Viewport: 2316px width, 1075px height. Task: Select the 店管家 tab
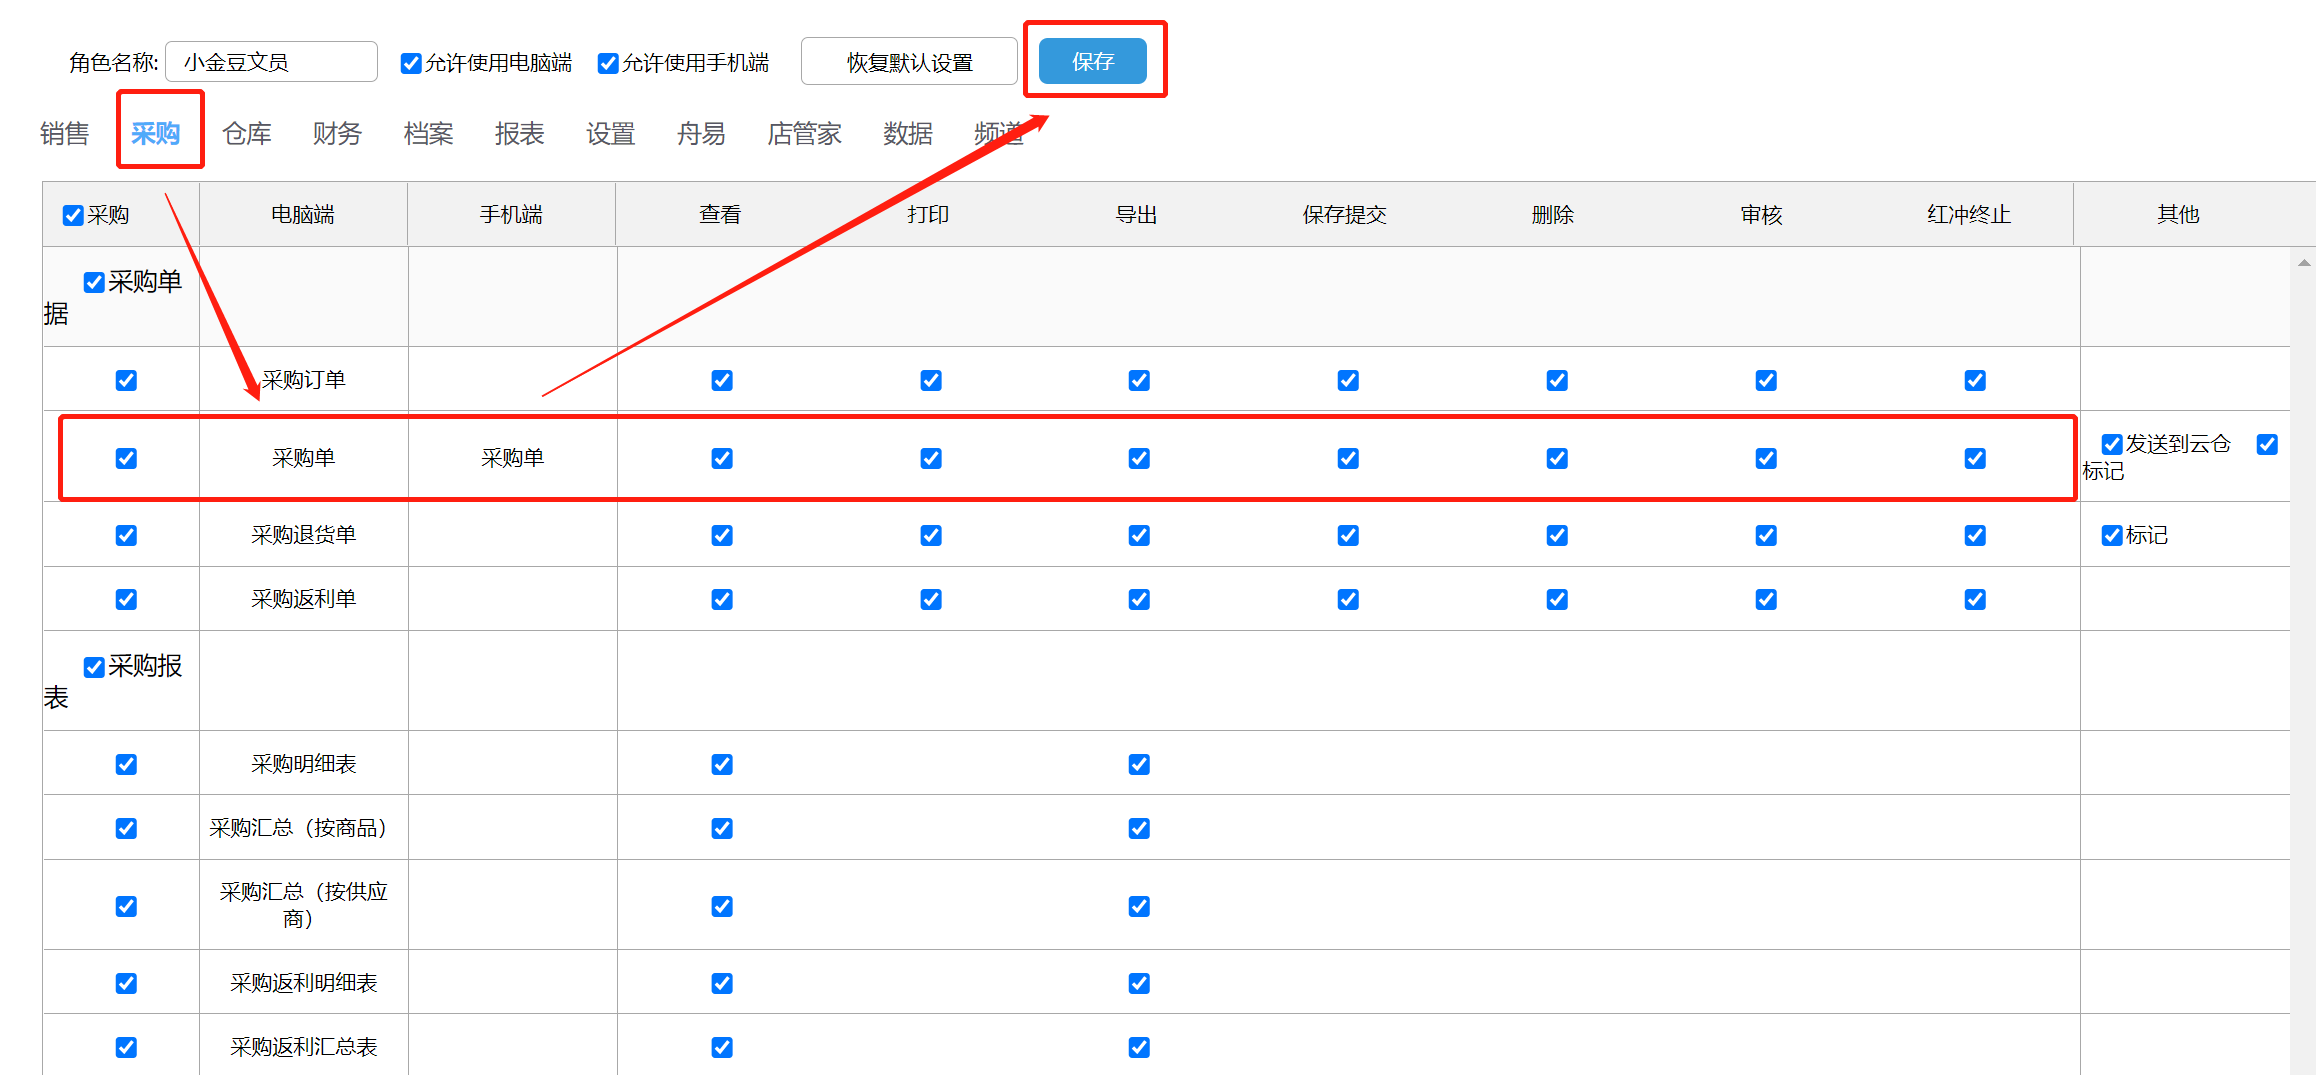[804, 133]
